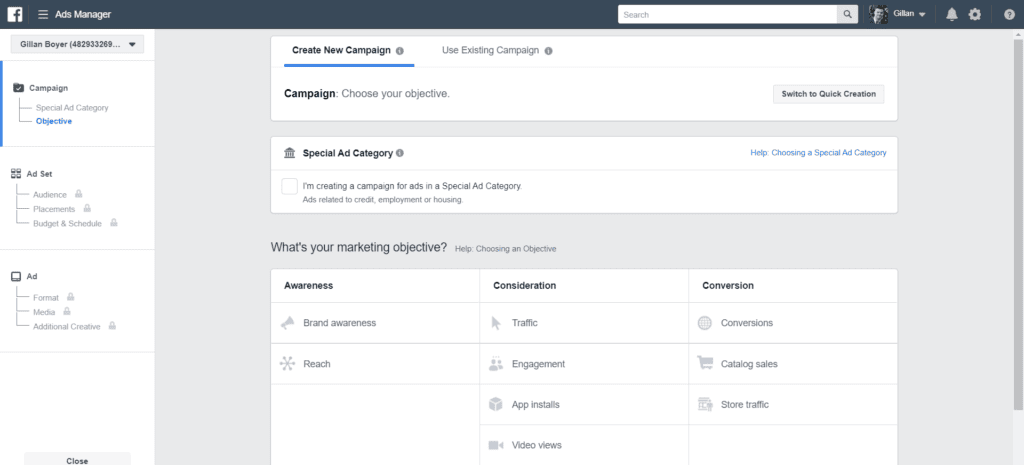The image size is (1024, 465).
Task: Click the Close button at sidebar bottom
Action: click(77, 460)
